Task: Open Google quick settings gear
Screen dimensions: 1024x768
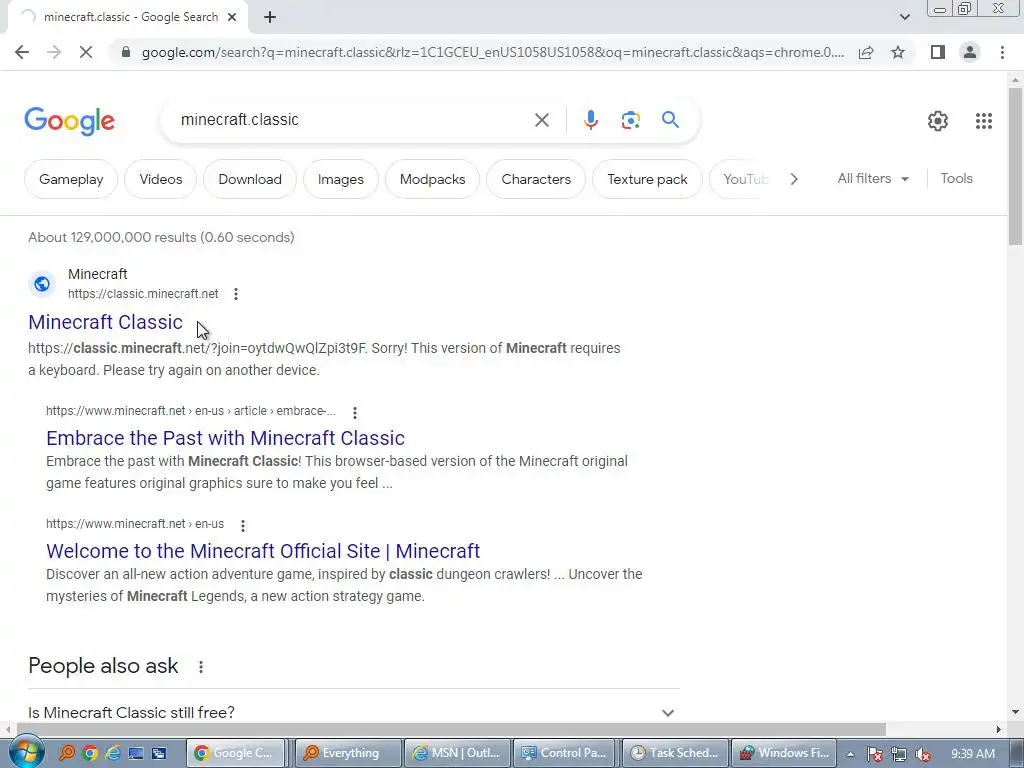Action: click(x=938, y=121)
